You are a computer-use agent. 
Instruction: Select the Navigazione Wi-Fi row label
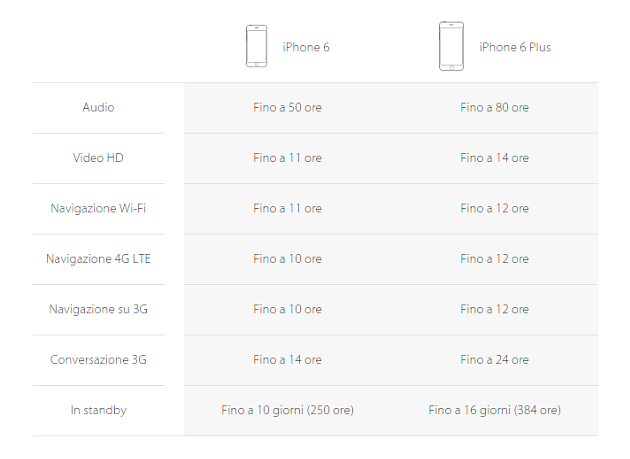pos(98,208)
